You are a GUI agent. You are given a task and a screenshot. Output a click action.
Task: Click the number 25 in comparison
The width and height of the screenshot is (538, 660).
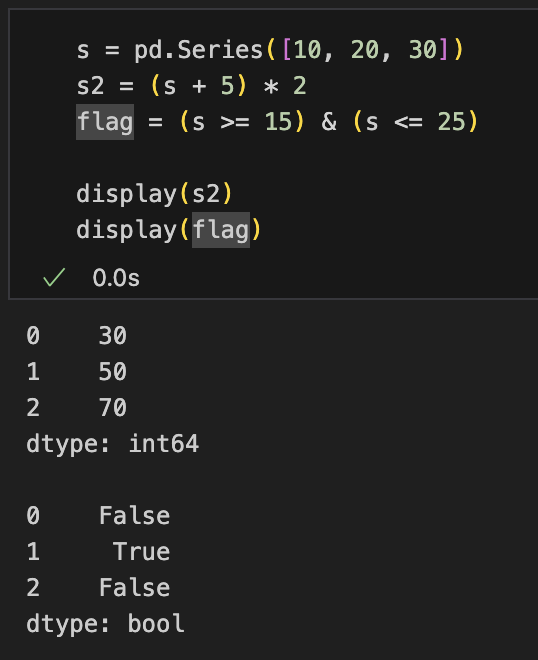pyautogui.click(x=452, y=122)
